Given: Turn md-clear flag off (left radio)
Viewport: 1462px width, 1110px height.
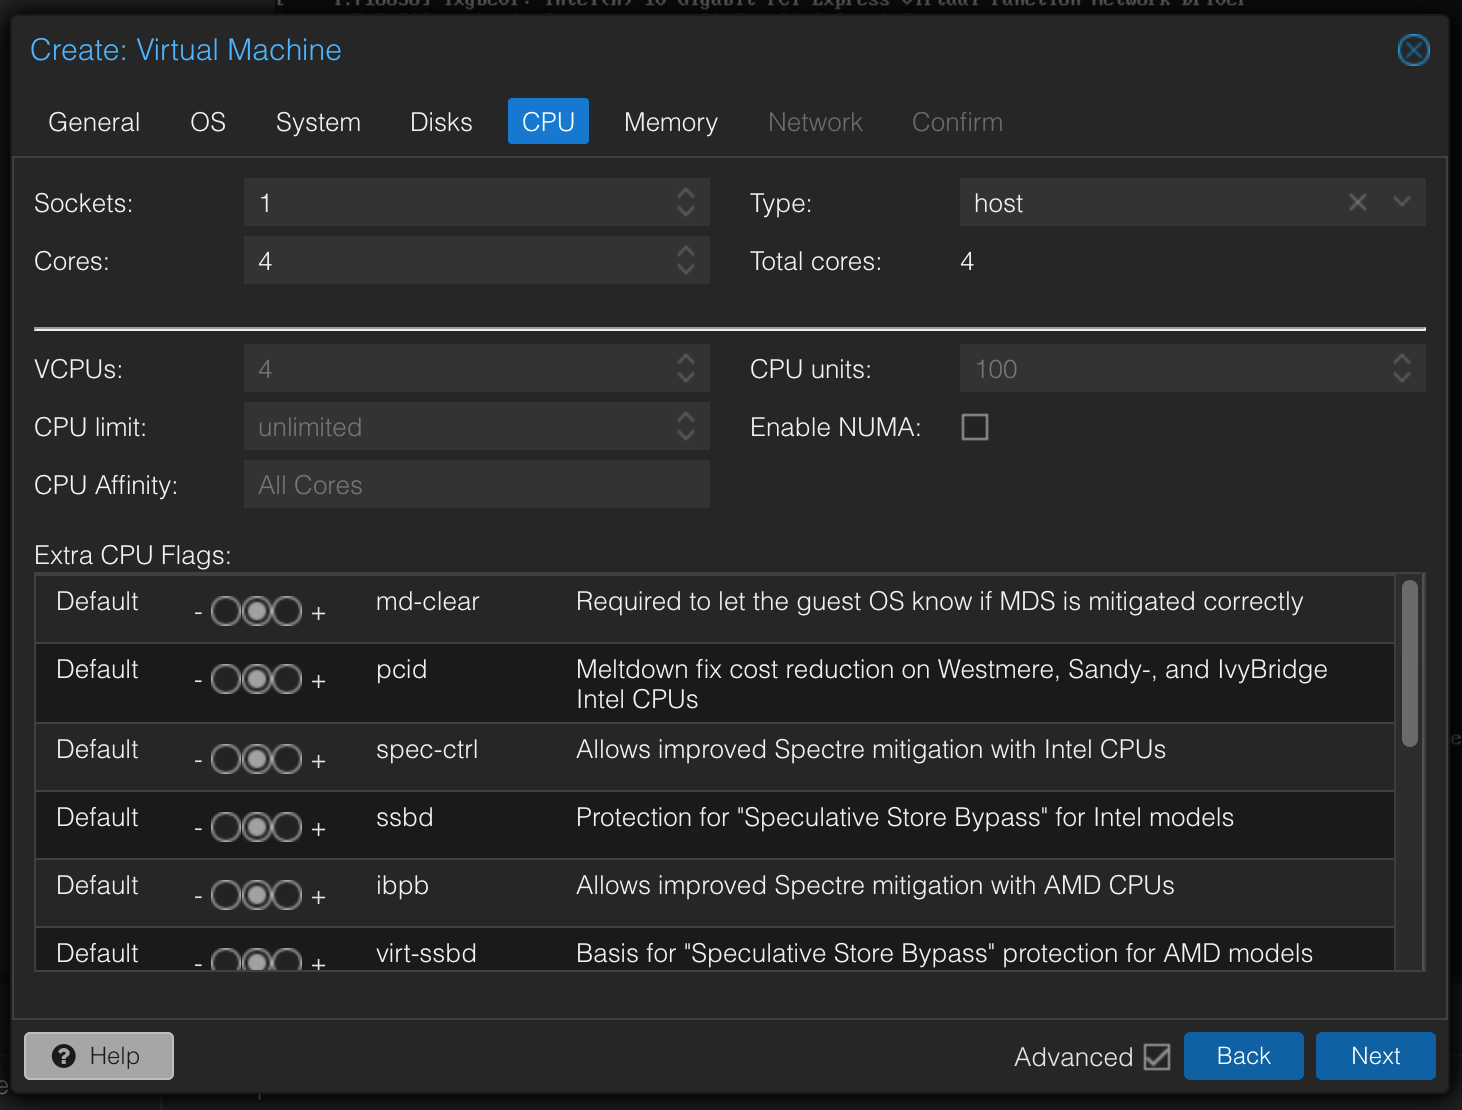Looking at the screenshot, I should point(226,611).
